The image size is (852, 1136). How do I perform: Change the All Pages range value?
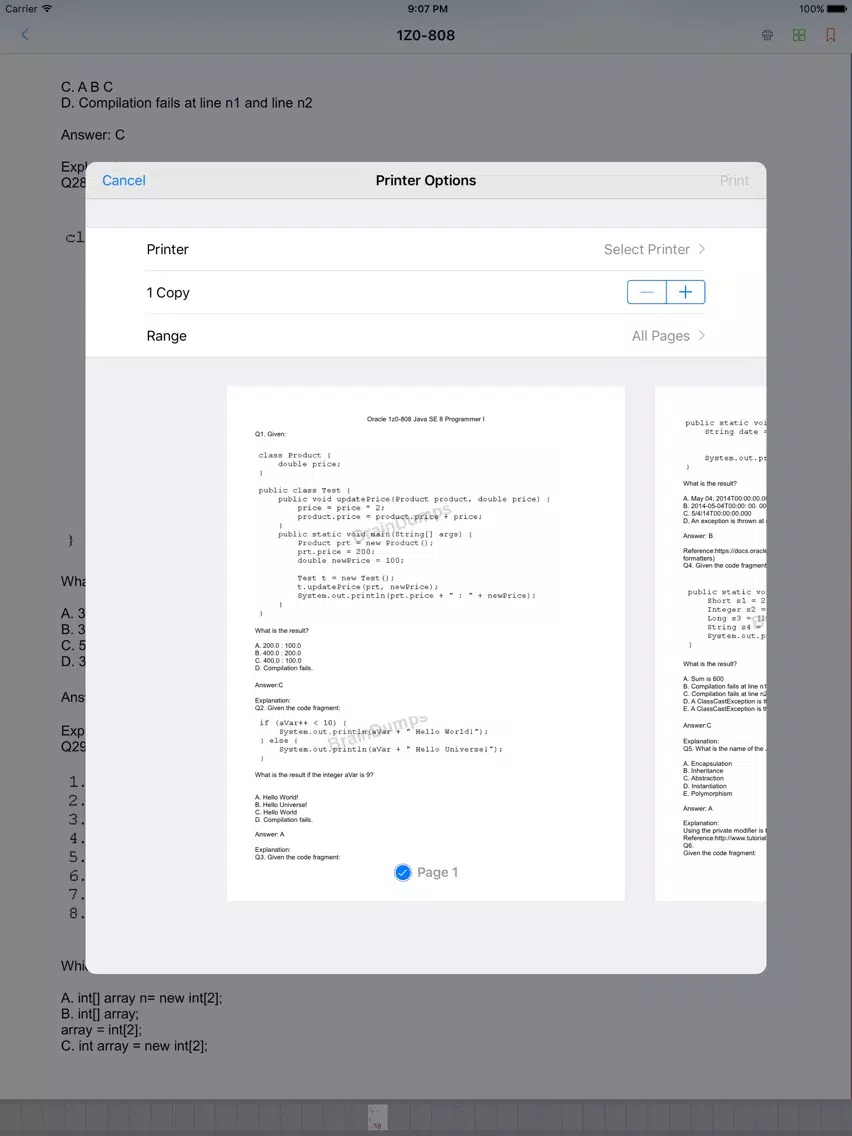pos(660,335)
